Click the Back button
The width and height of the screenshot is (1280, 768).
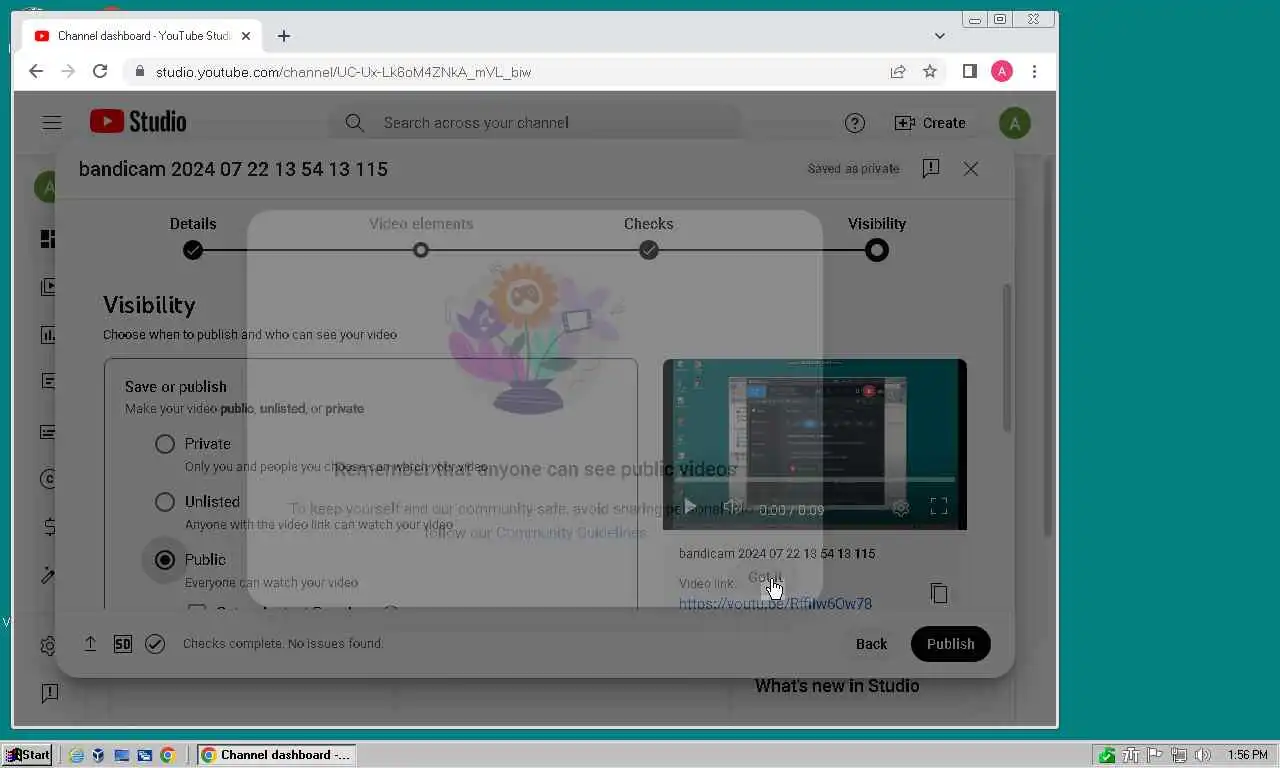click(871, 644)
